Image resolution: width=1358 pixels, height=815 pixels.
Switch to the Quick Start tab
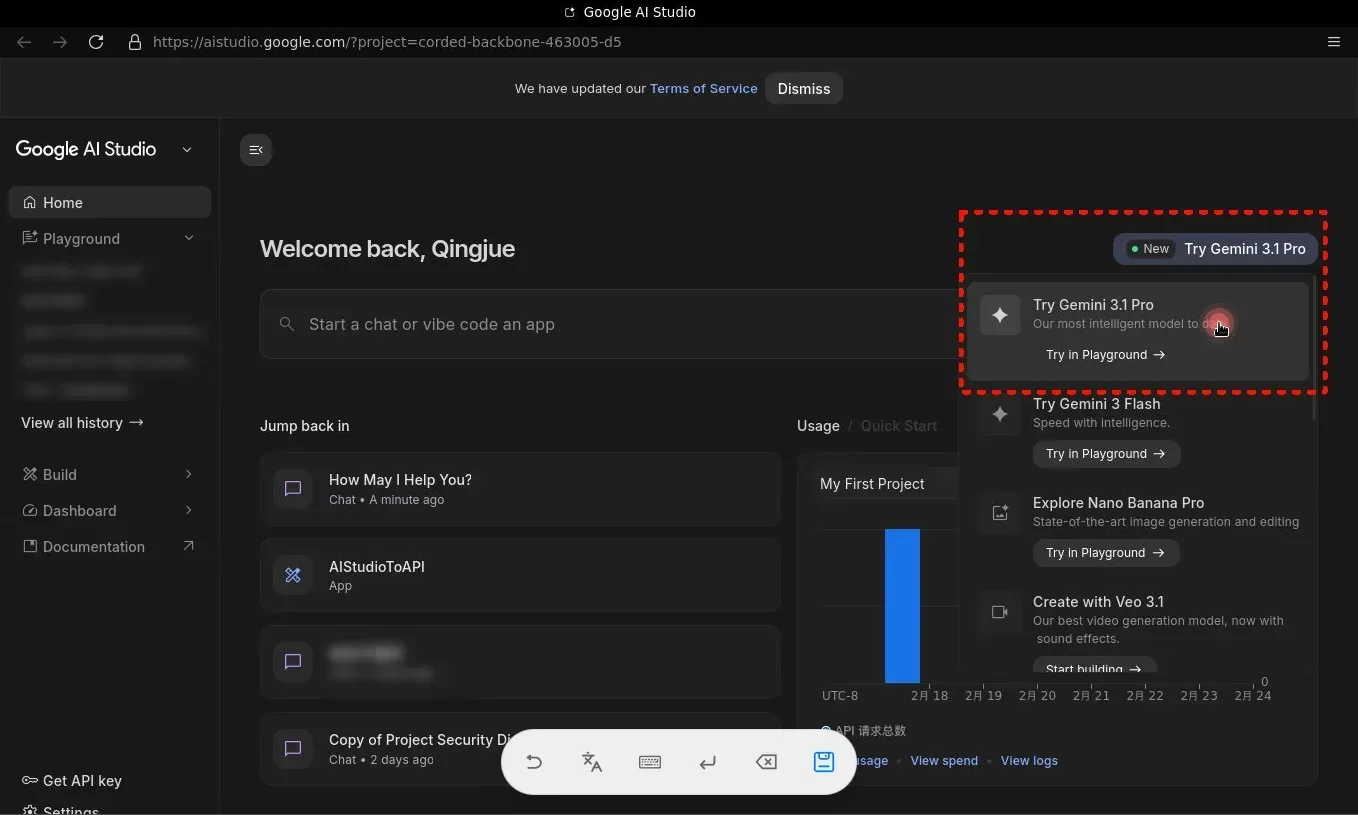point(898,426)
